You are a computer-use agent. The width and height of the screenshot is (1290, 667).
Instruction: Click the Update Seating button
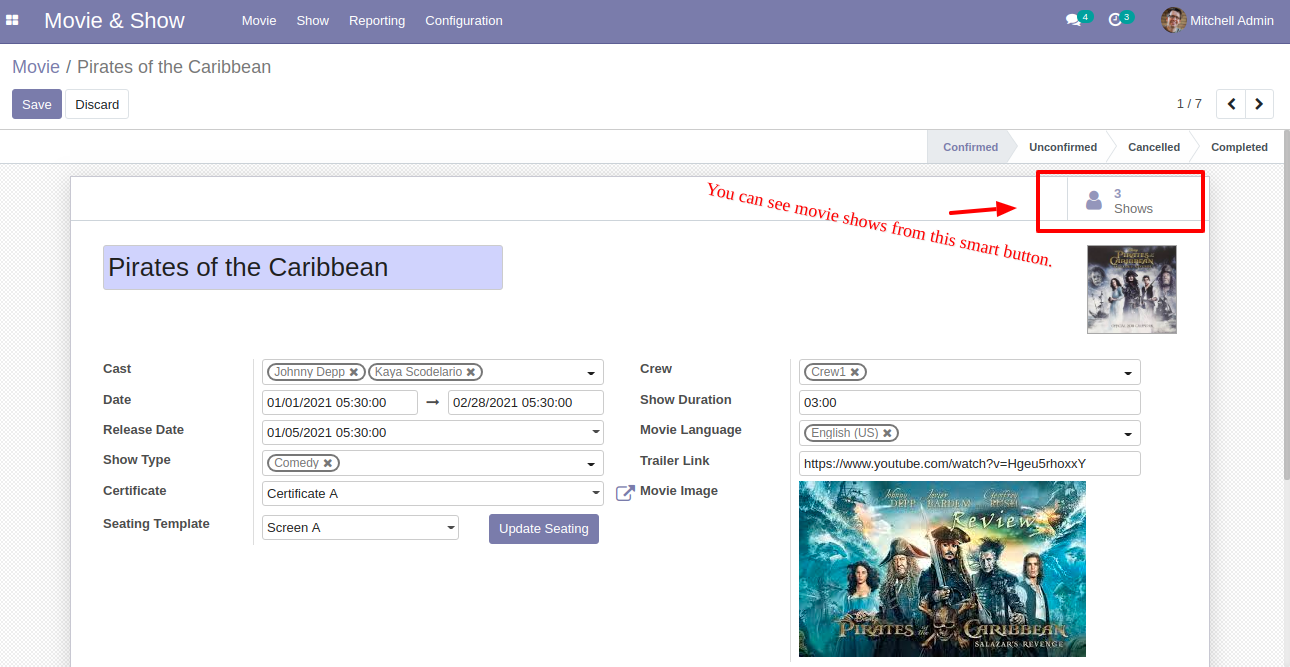[x=544, y=529]
